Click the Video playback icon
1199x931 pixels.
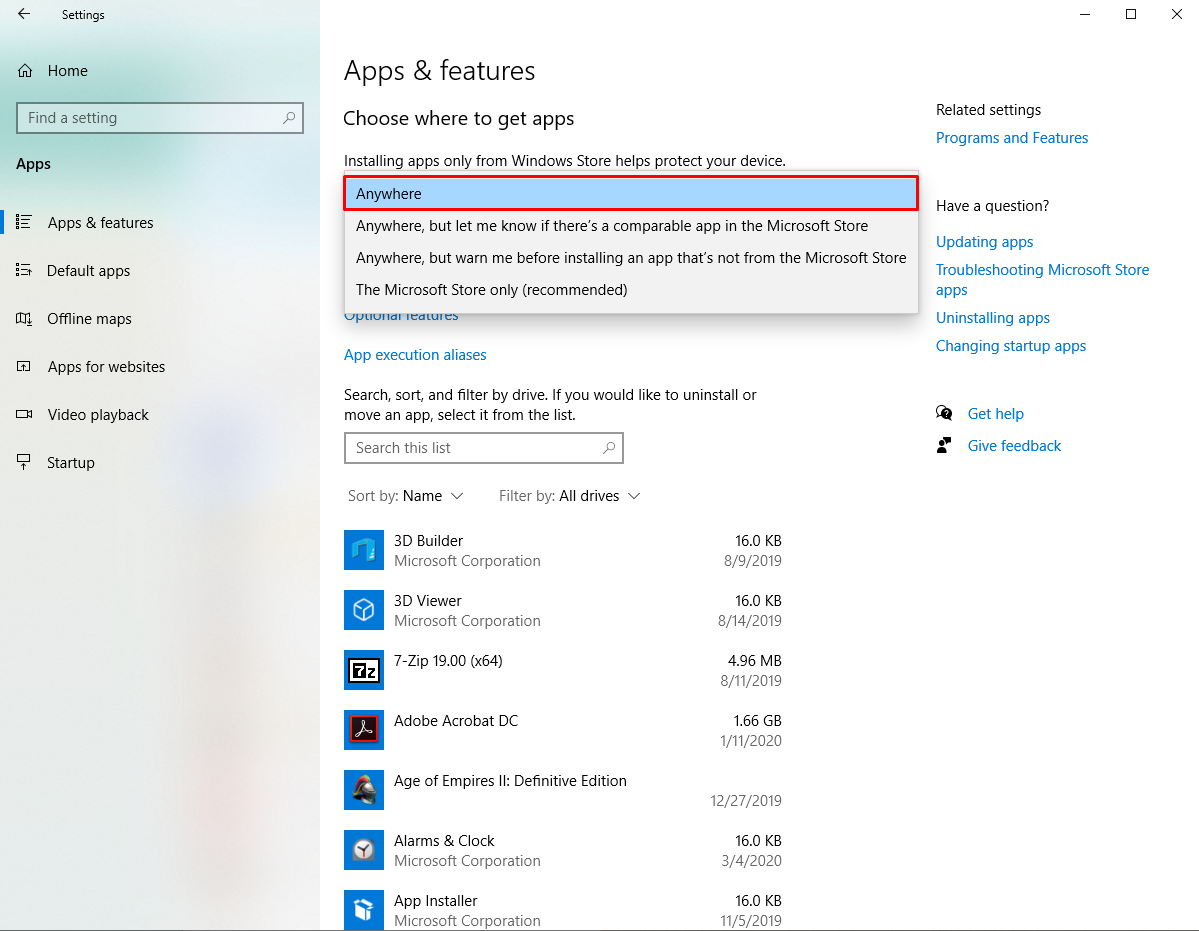click(24, 414)
